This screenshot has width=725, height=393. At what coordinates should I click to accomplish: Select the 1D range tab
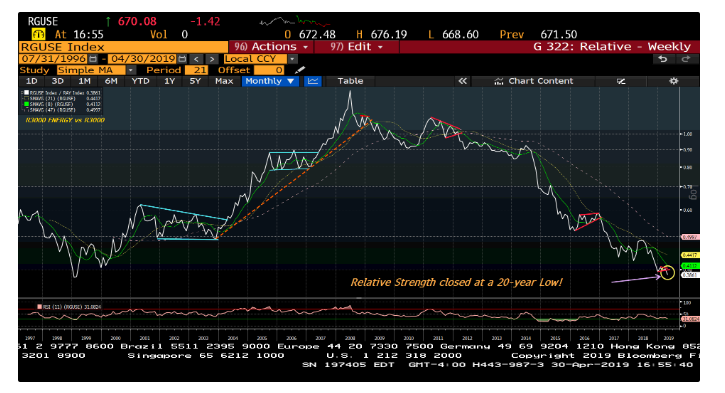(31, 81)
